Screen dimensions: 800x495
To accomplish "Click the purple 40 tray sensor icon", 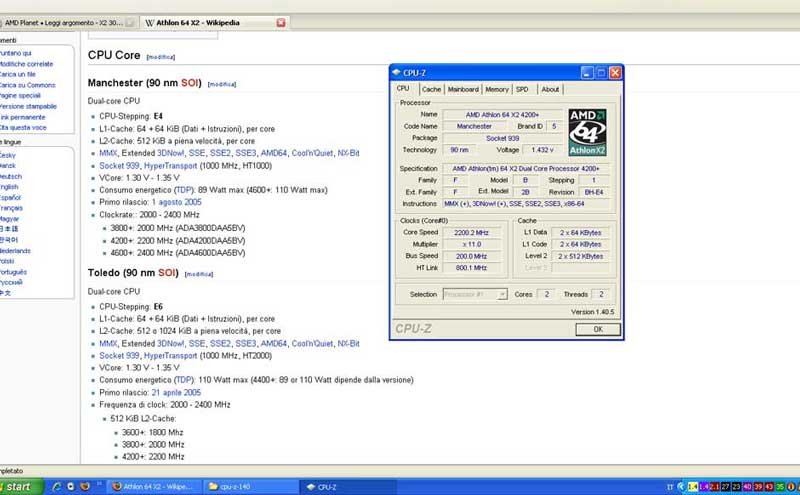I will tap(747, 487).
